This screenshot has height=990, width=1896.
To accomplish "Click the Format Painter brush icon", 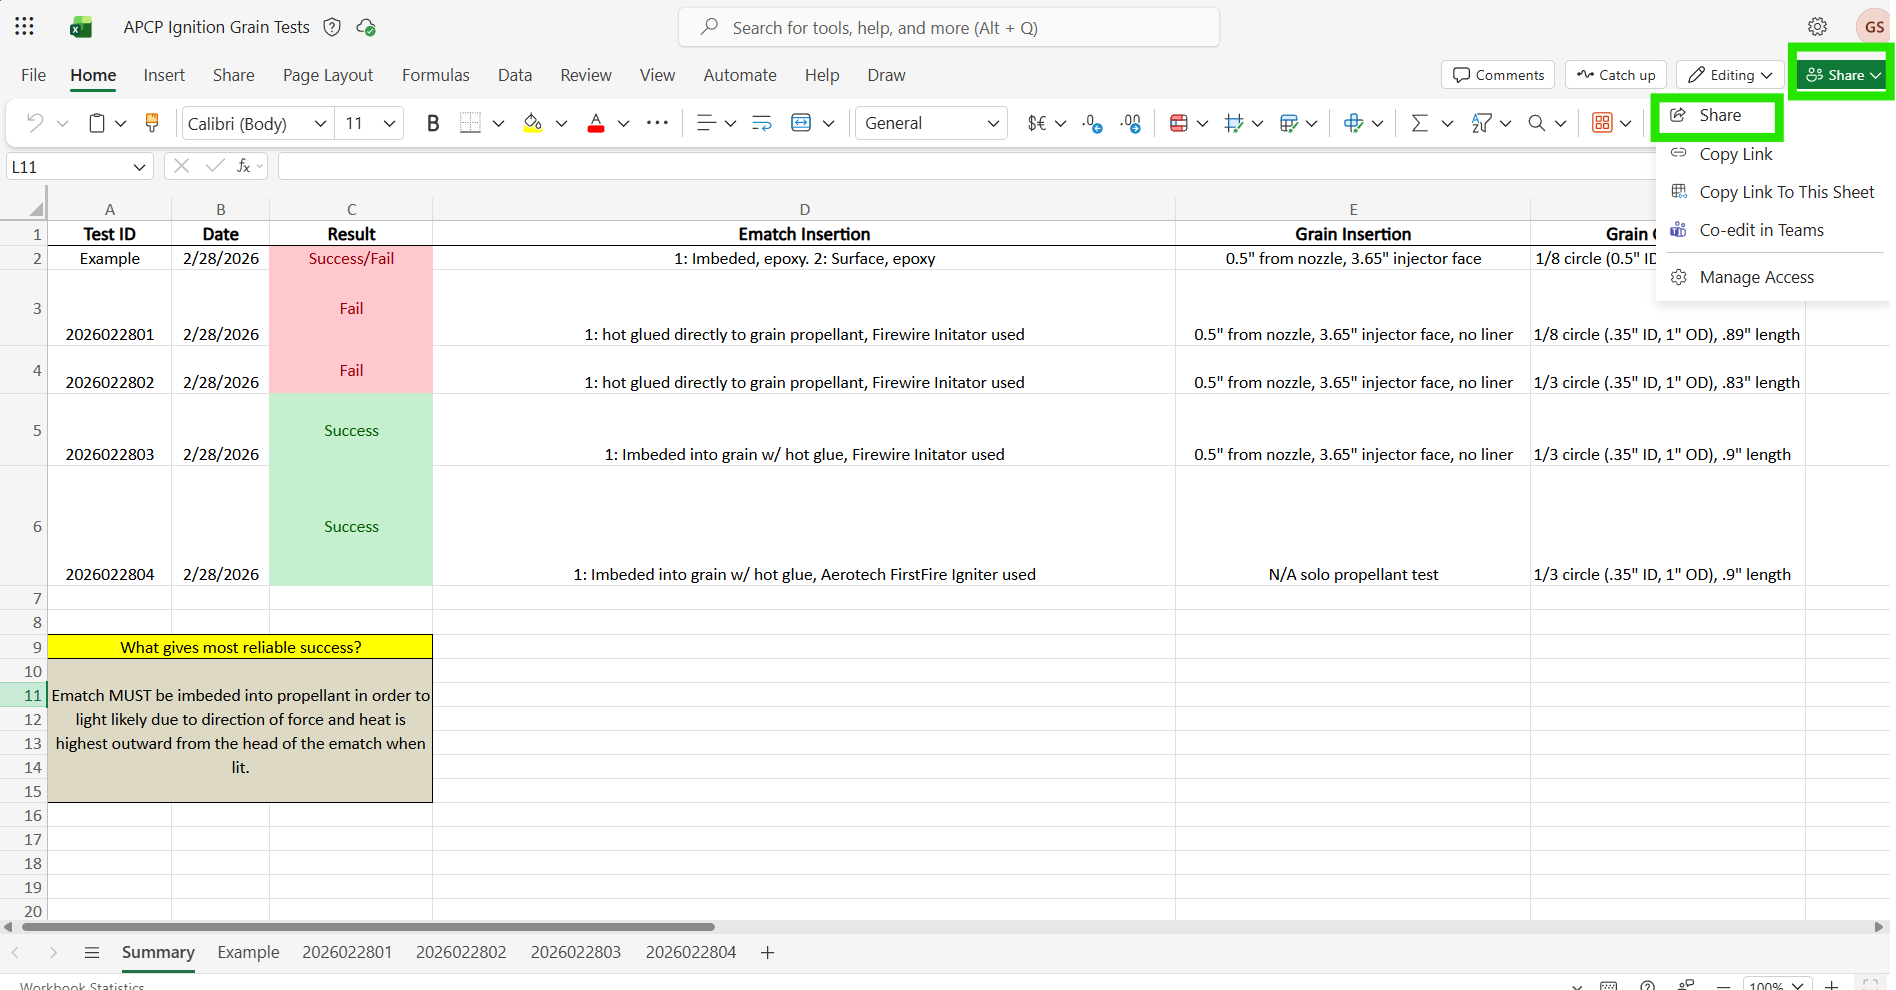I will coord(152,123).
